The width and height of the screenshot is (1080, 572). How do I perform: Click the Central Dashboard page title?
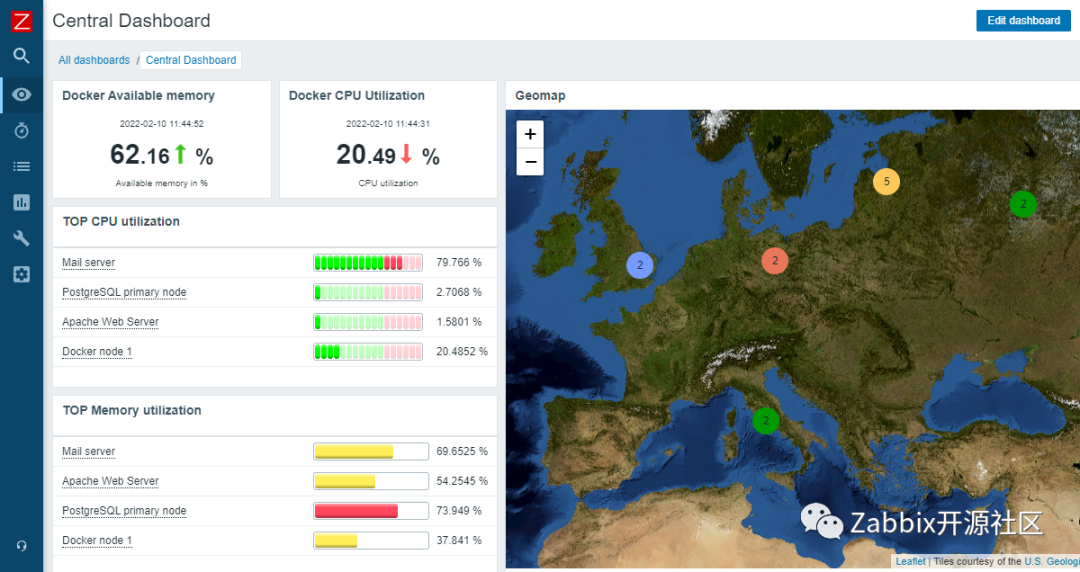point(132,21)
